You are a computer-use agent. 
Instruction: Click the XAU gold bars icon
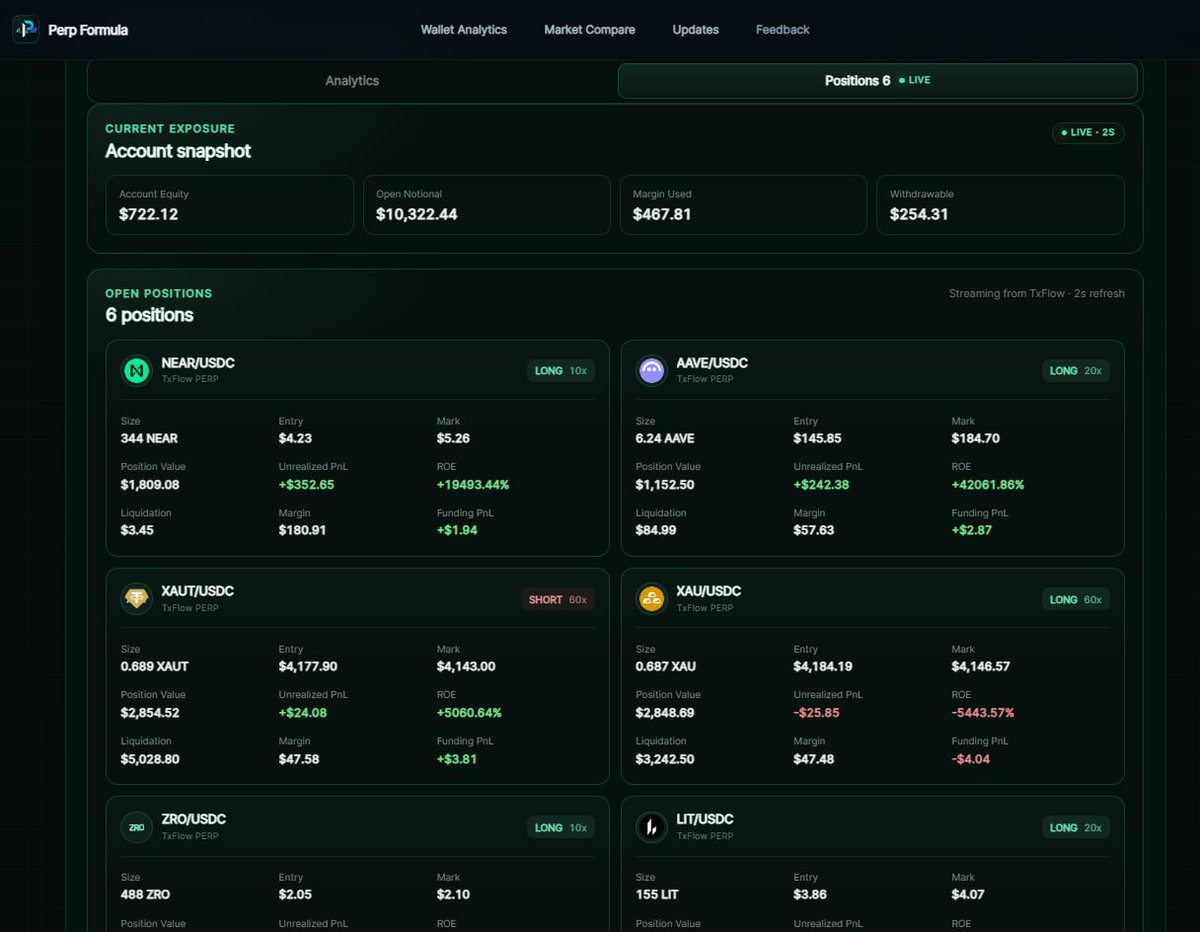652,599
